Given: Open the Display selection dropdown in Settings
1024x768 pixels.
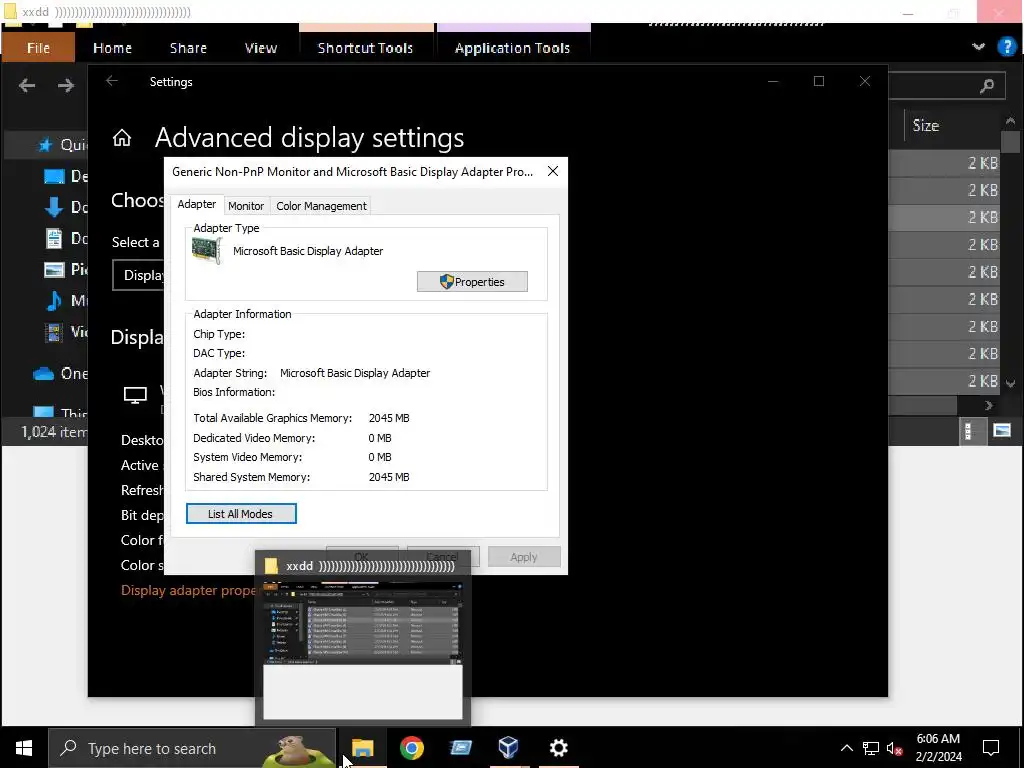Looking at the screenshot, I should [x=138, y=275].
